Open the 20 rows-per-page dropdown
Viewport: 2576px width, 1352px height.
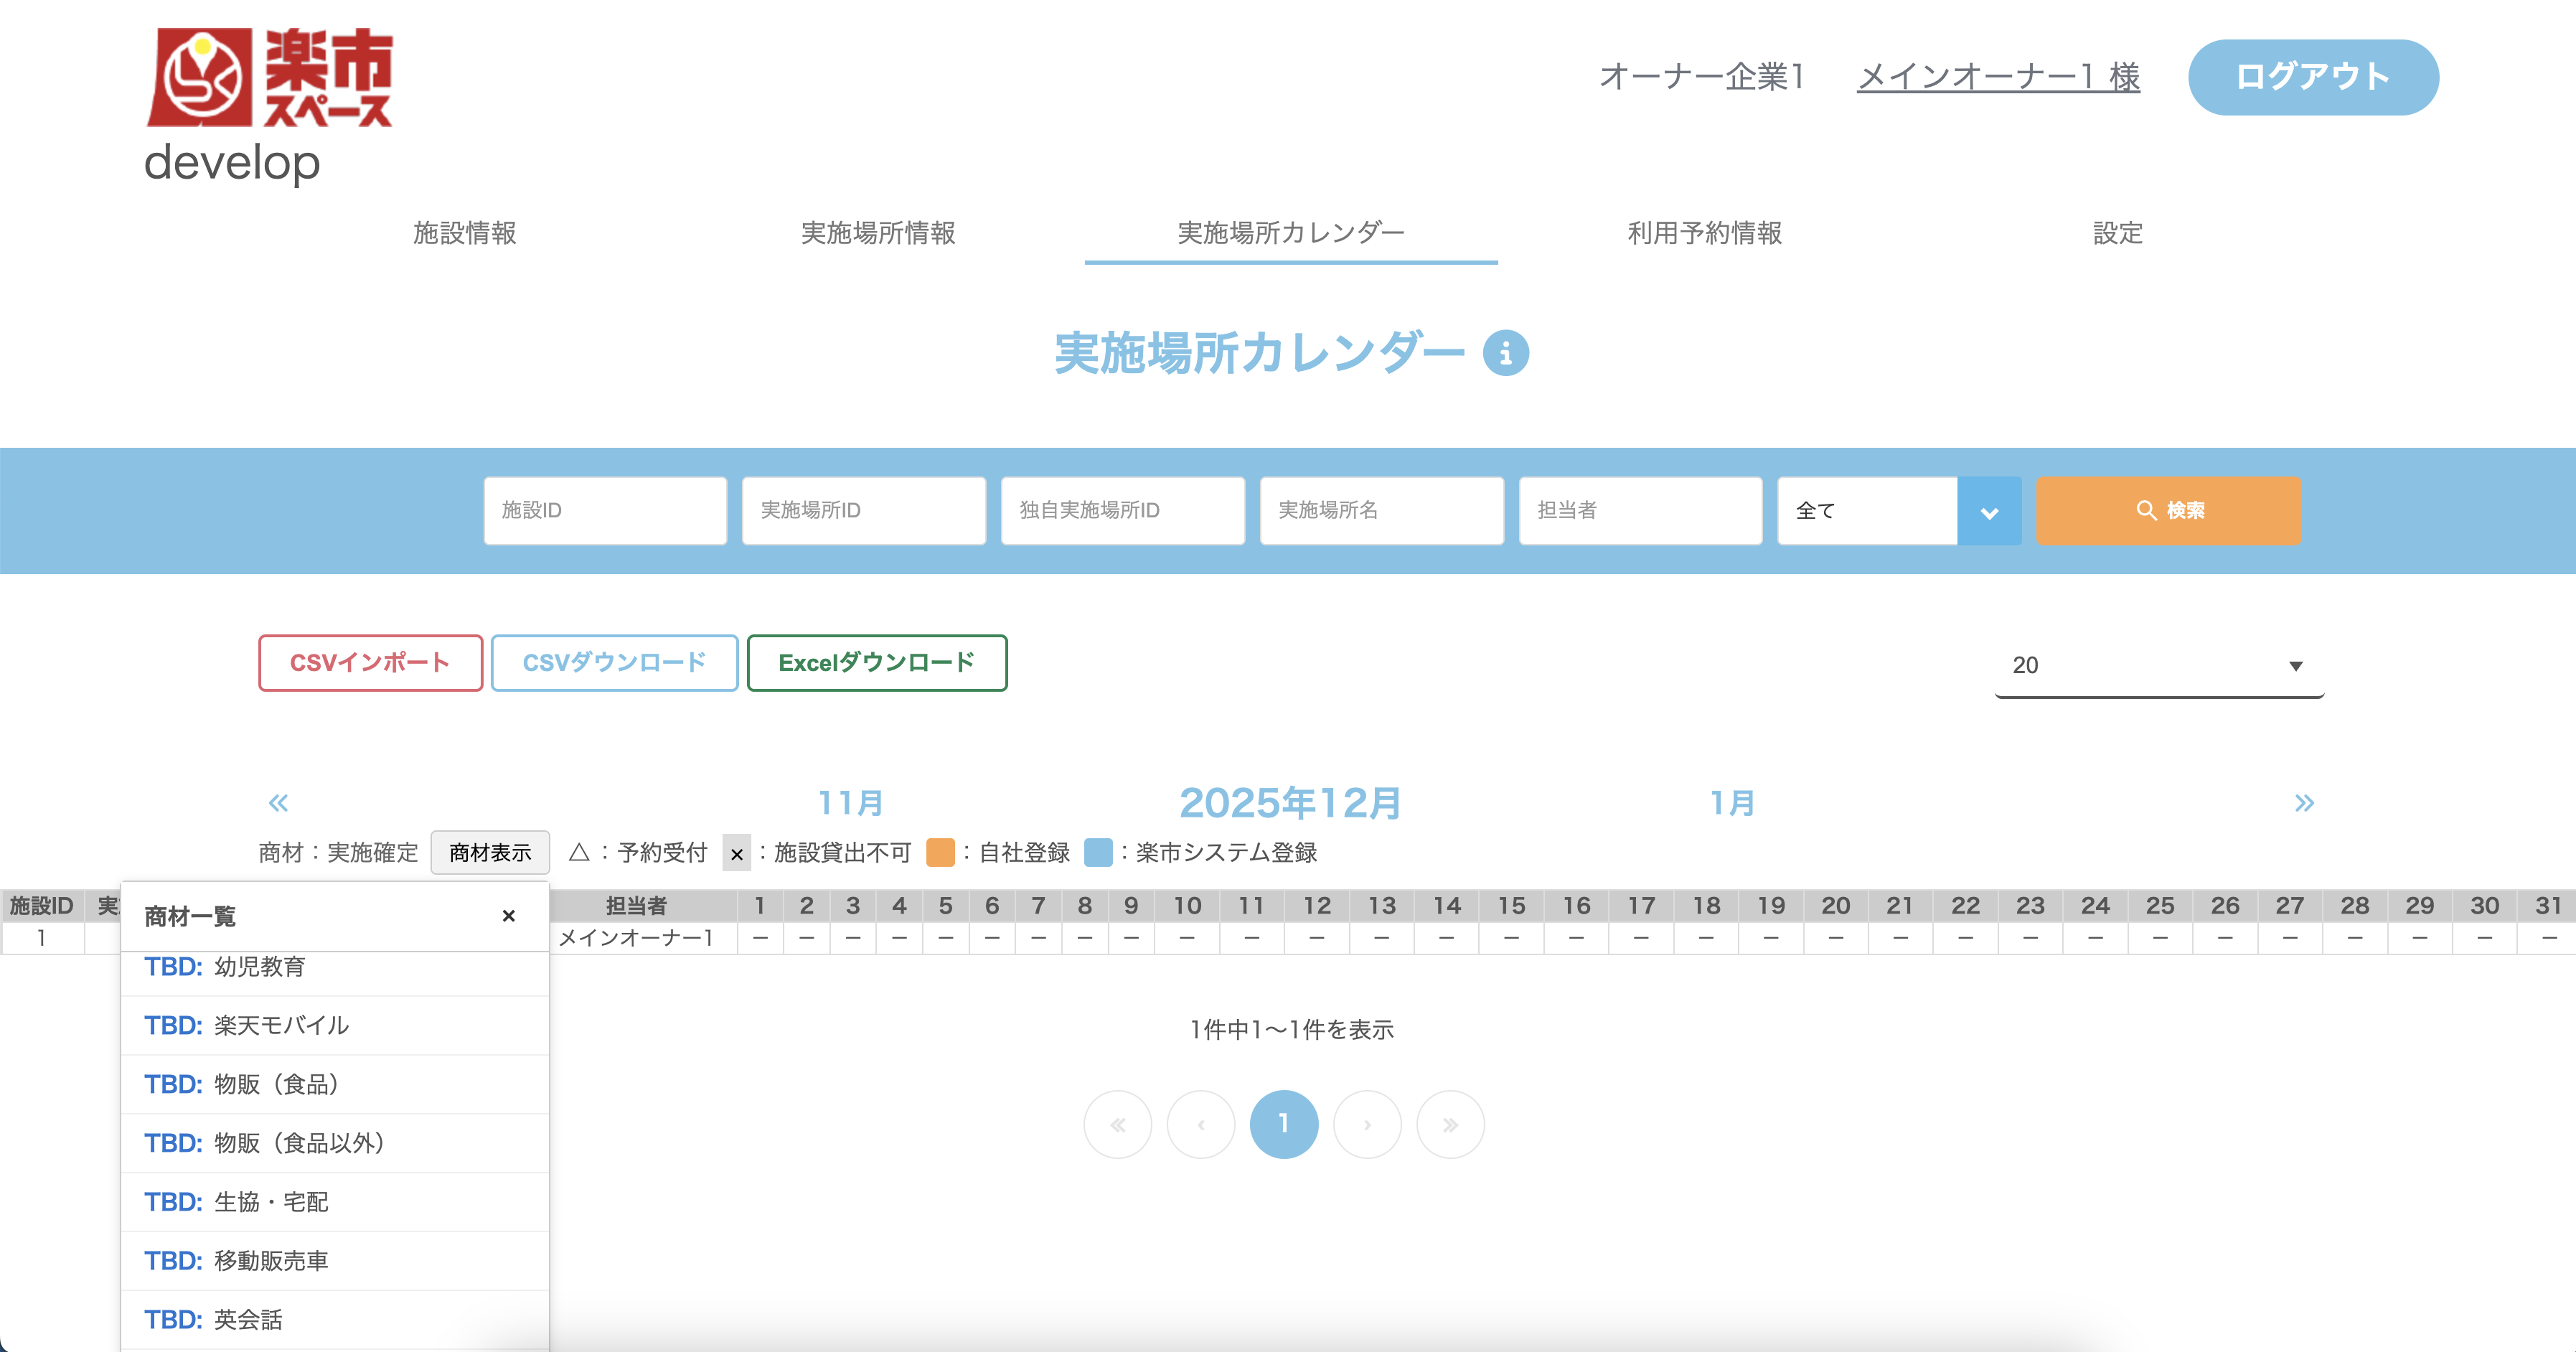pos(2158,665)
